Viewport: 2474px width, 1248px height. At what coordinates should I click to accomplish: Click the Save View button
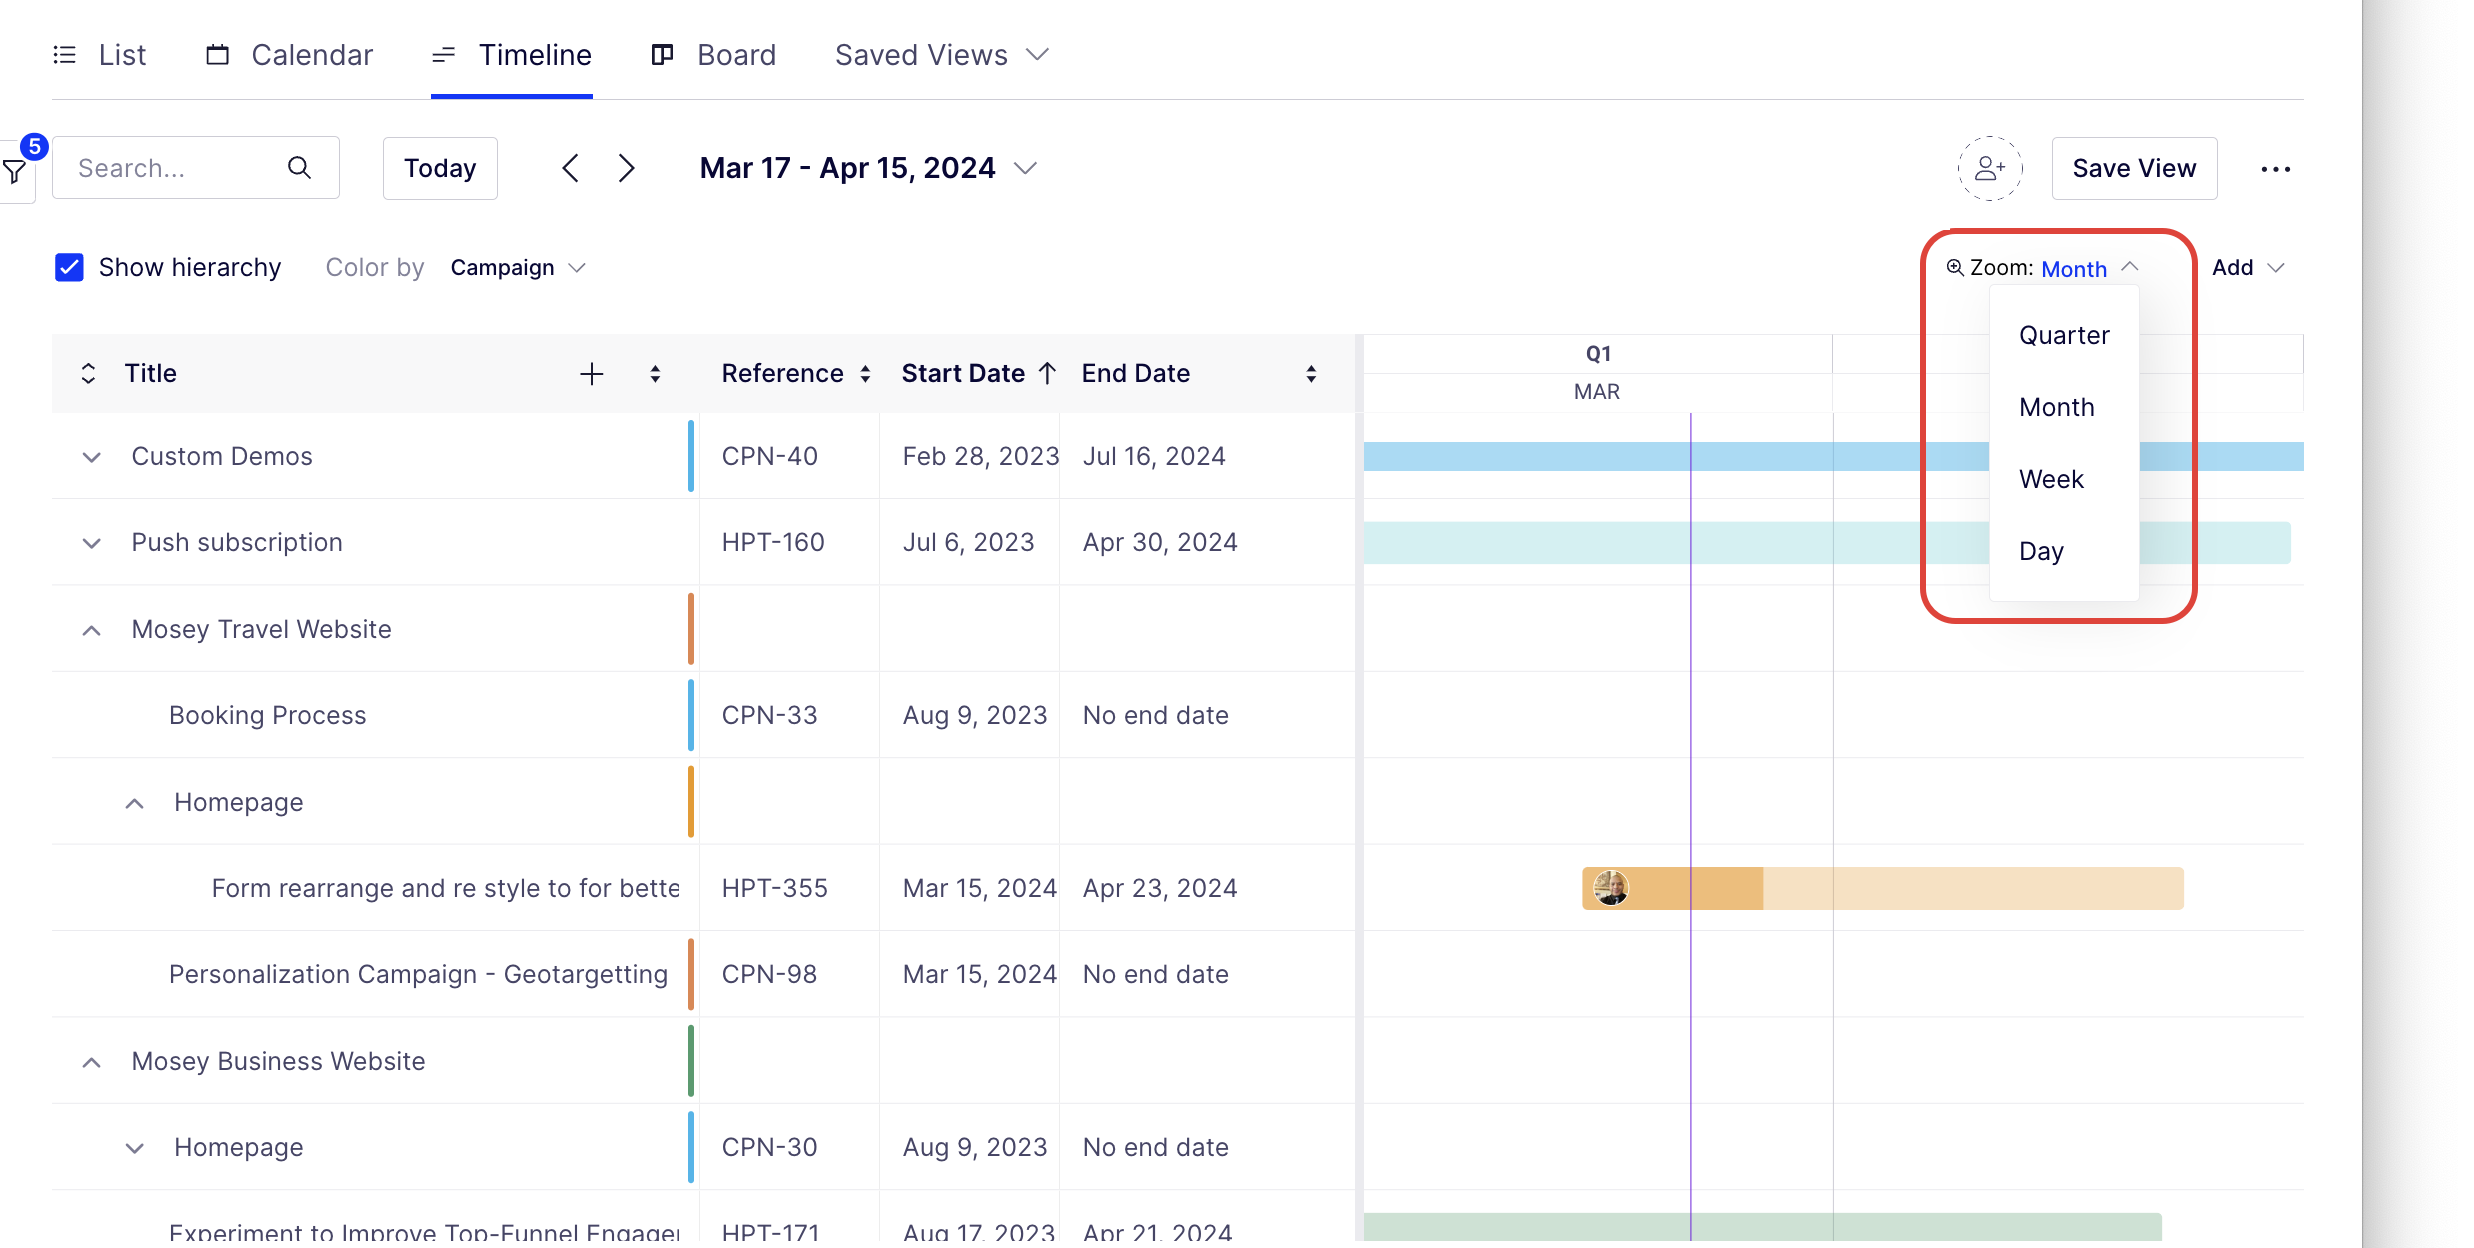[x=2134, y=168]
